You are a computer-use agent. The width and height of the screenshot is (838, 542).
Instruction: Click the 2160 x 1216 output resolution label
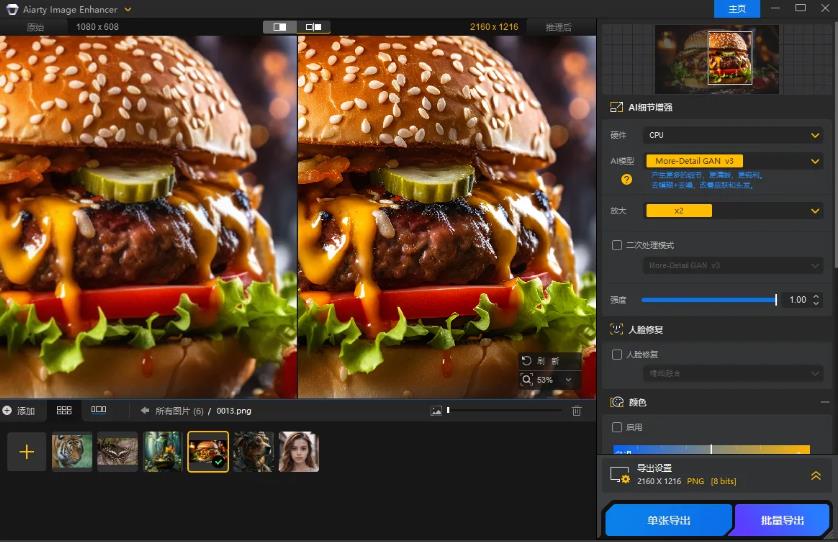click(x=494, y=27)
